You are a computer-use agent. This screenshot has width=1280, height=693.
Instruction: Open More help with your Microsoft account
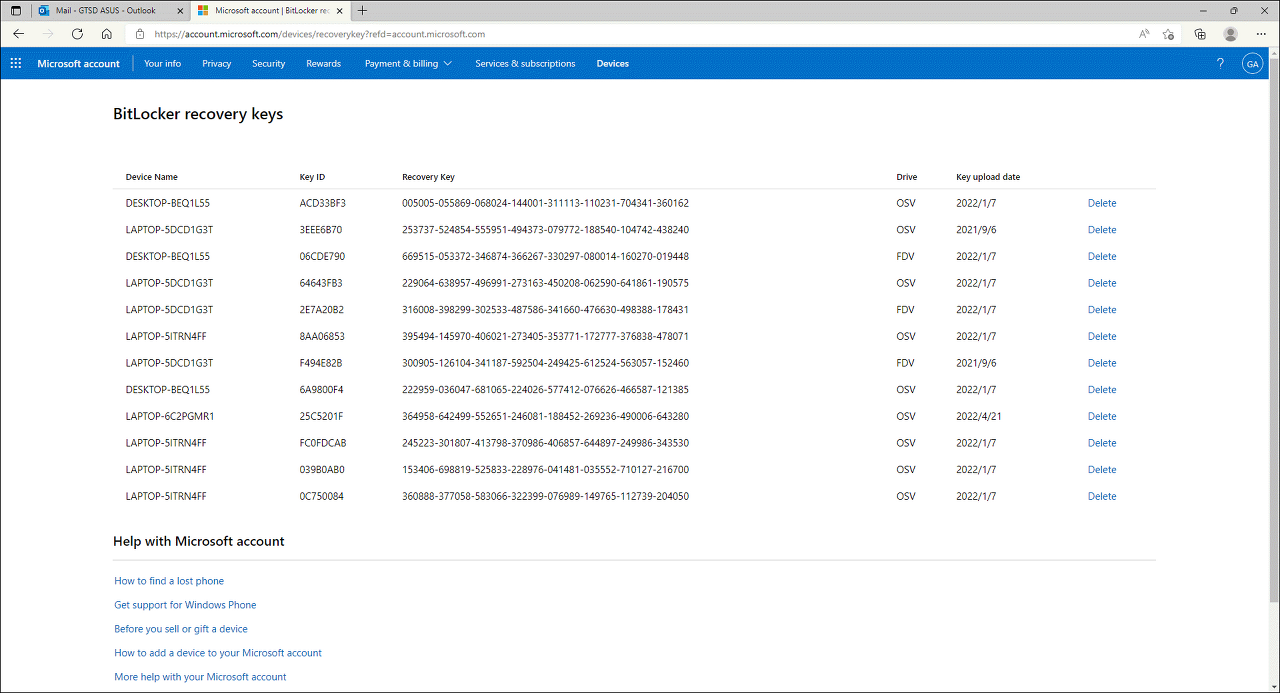click(200, 677)
